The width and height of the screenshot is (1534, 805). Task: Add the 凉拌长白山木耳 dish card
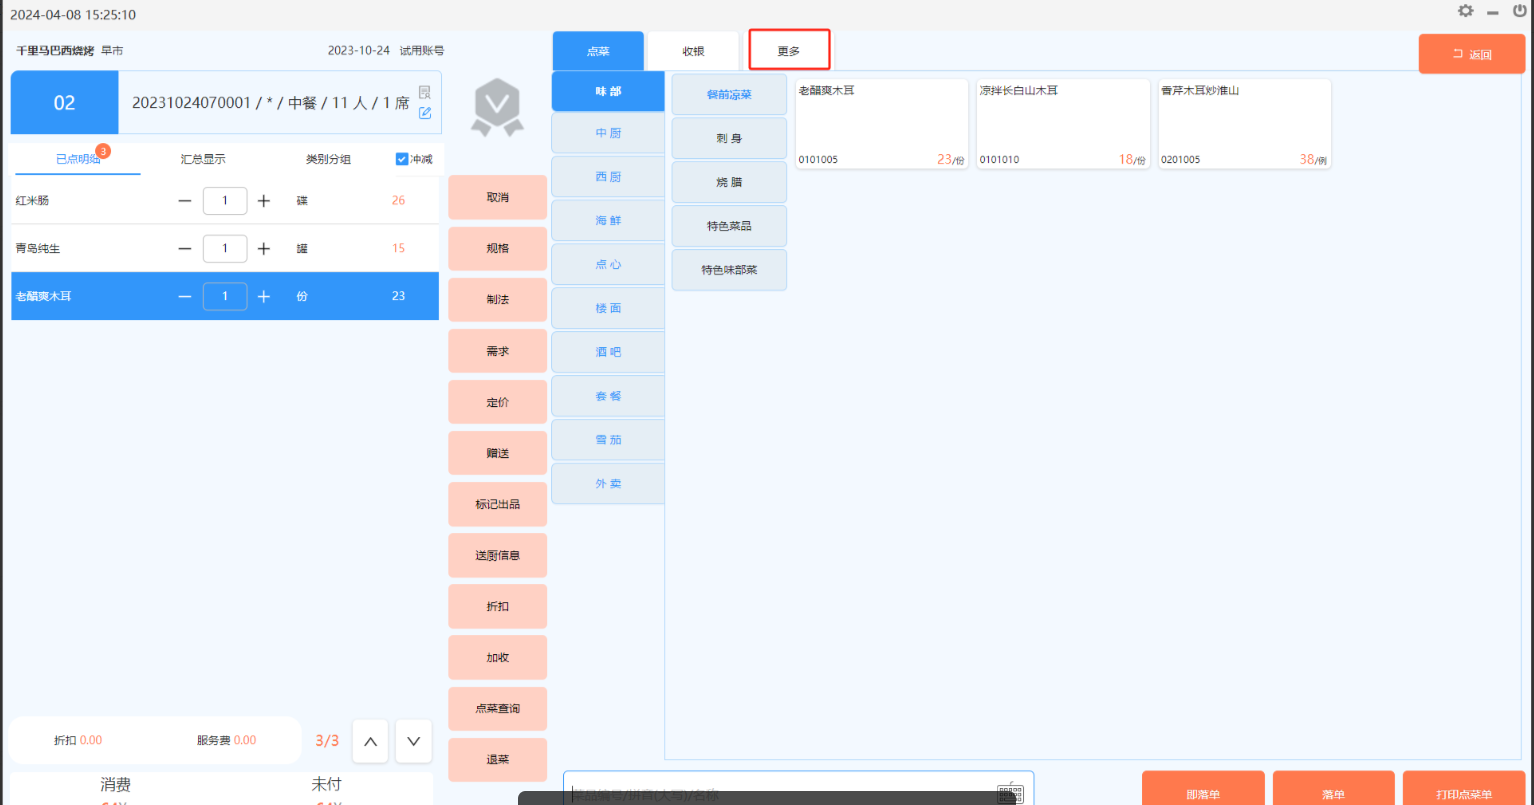click(1062, 125)
